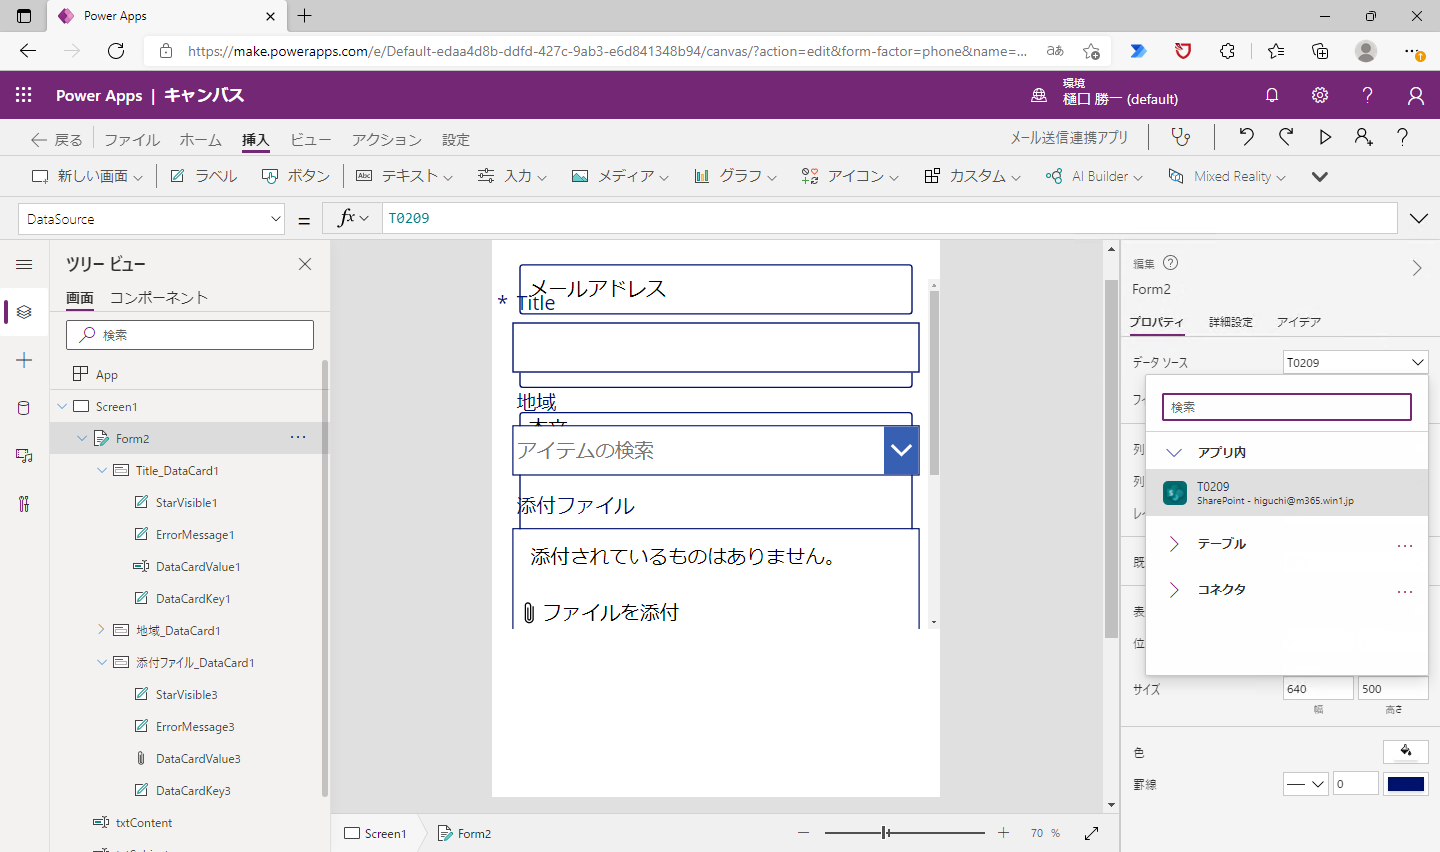Click the dark blue border color swatch
Viewport: 1440px width, 852px height.
[x=1405, y=784]
